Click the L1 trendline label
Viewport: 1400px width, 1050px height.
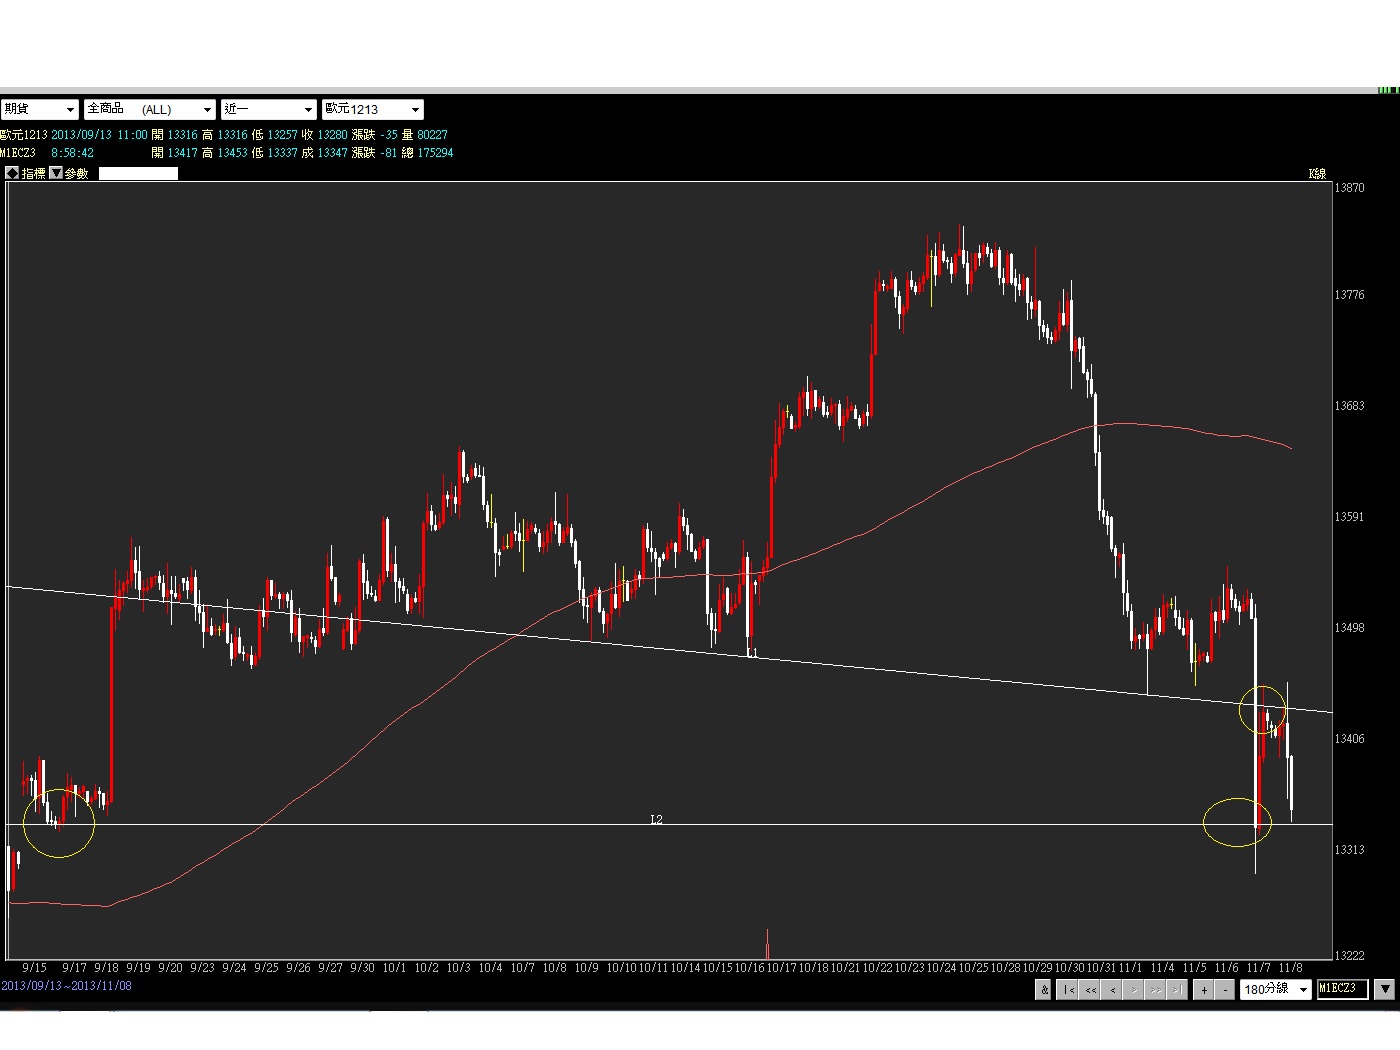coord(752,653)
